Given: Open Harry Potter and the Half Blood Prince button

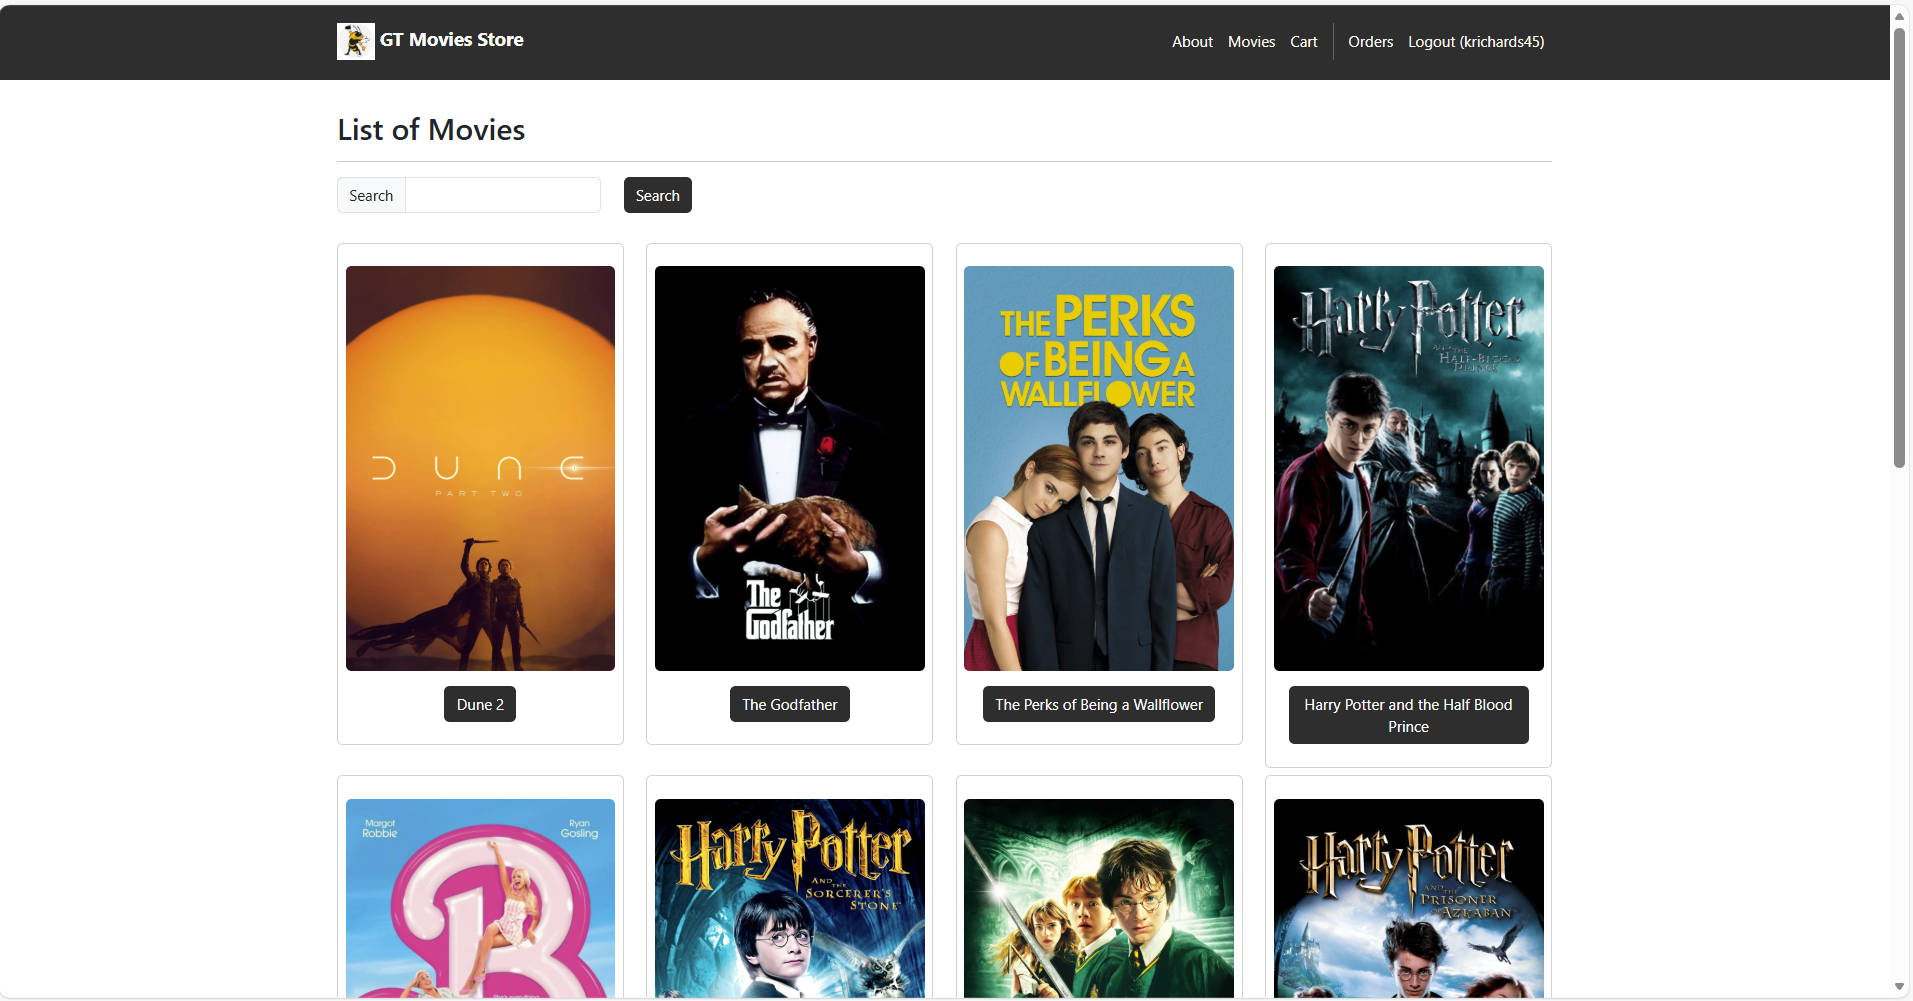Looking at the screenshot, I should coord(1408,715).
